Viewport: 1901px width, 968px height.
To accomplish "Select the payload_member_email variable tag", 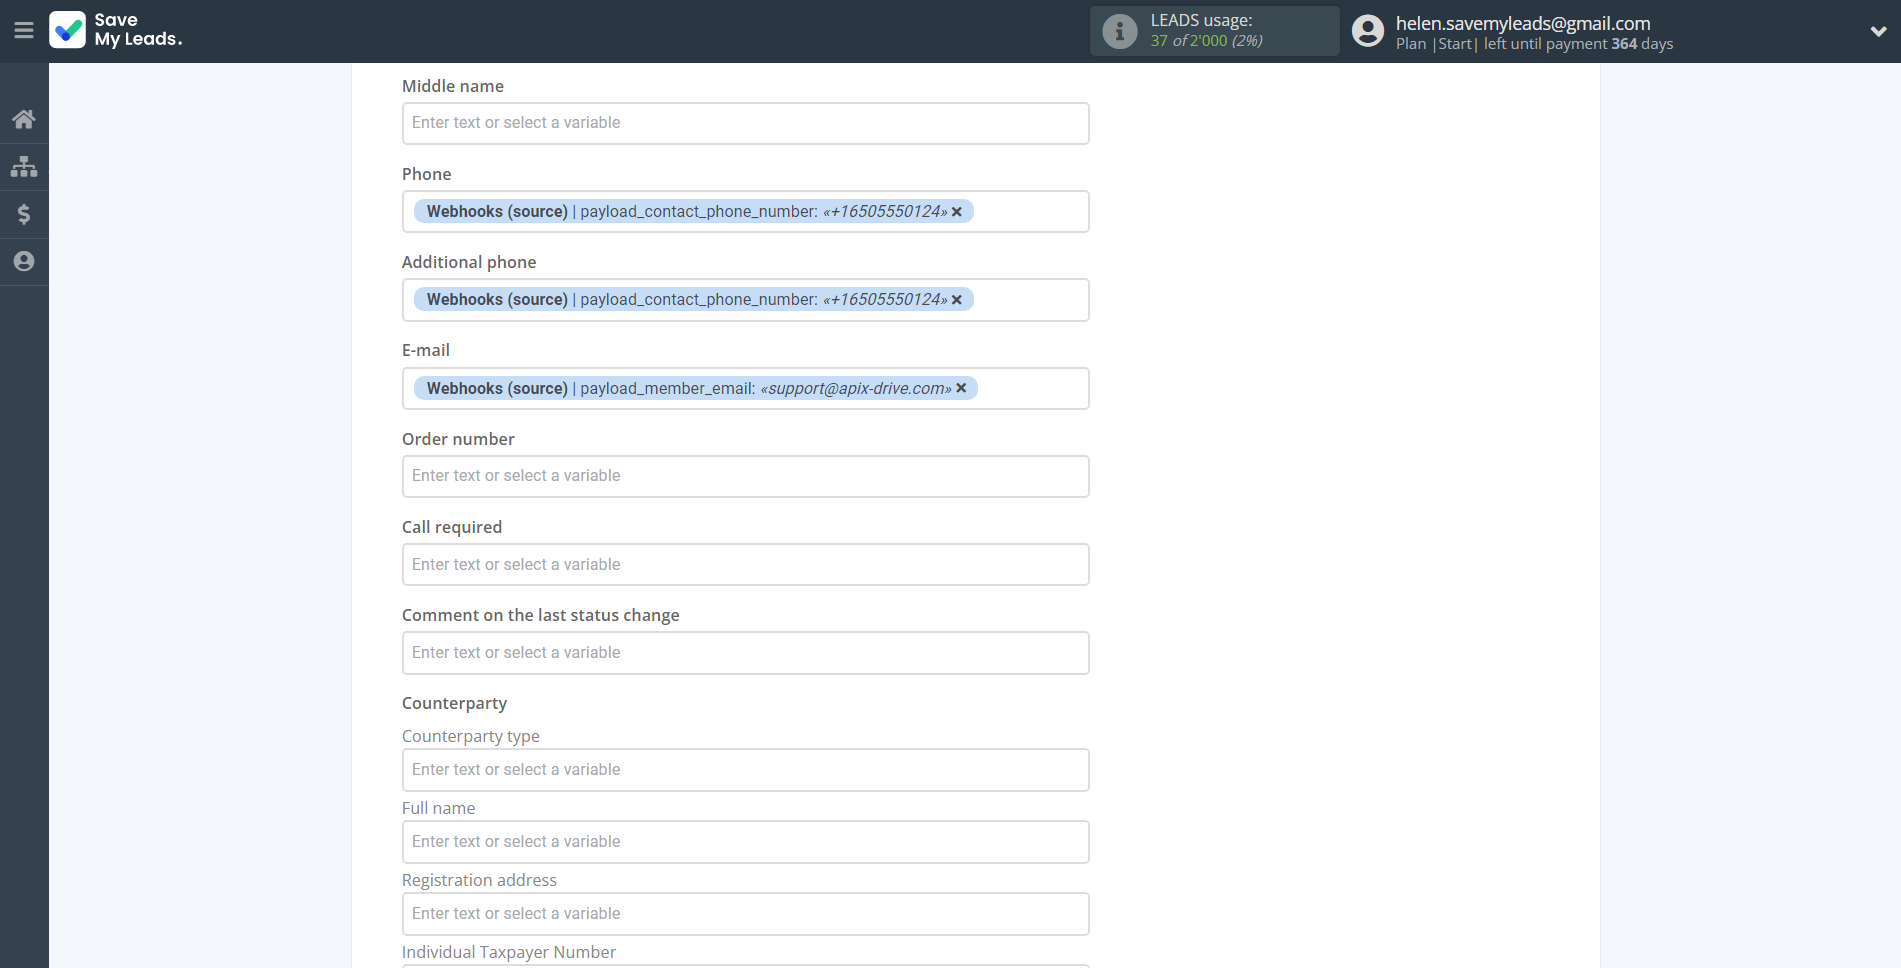I will (696, 388).
